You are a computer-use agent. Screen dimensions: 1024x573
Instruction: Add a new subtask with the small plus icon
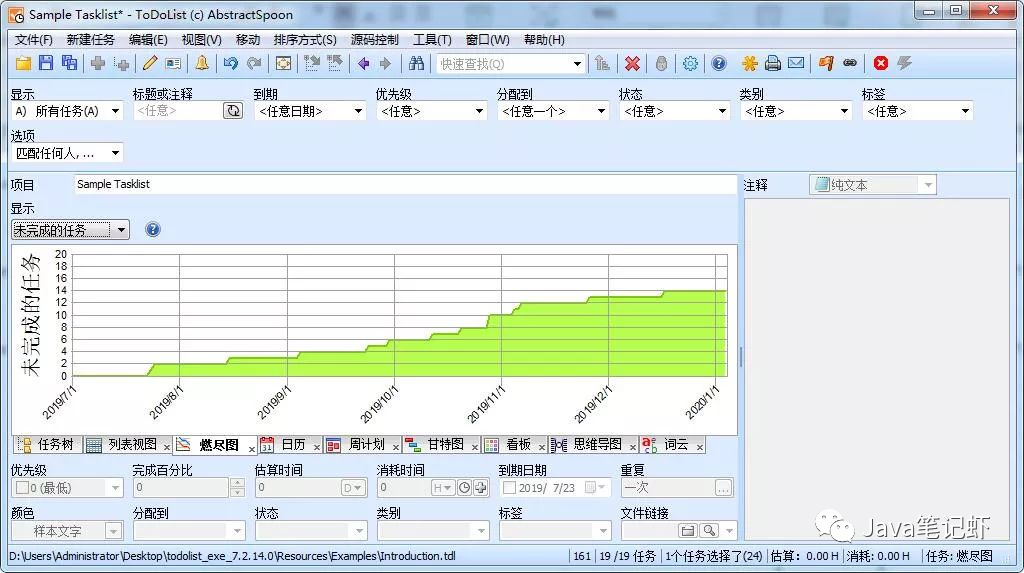tap(121, 63)
